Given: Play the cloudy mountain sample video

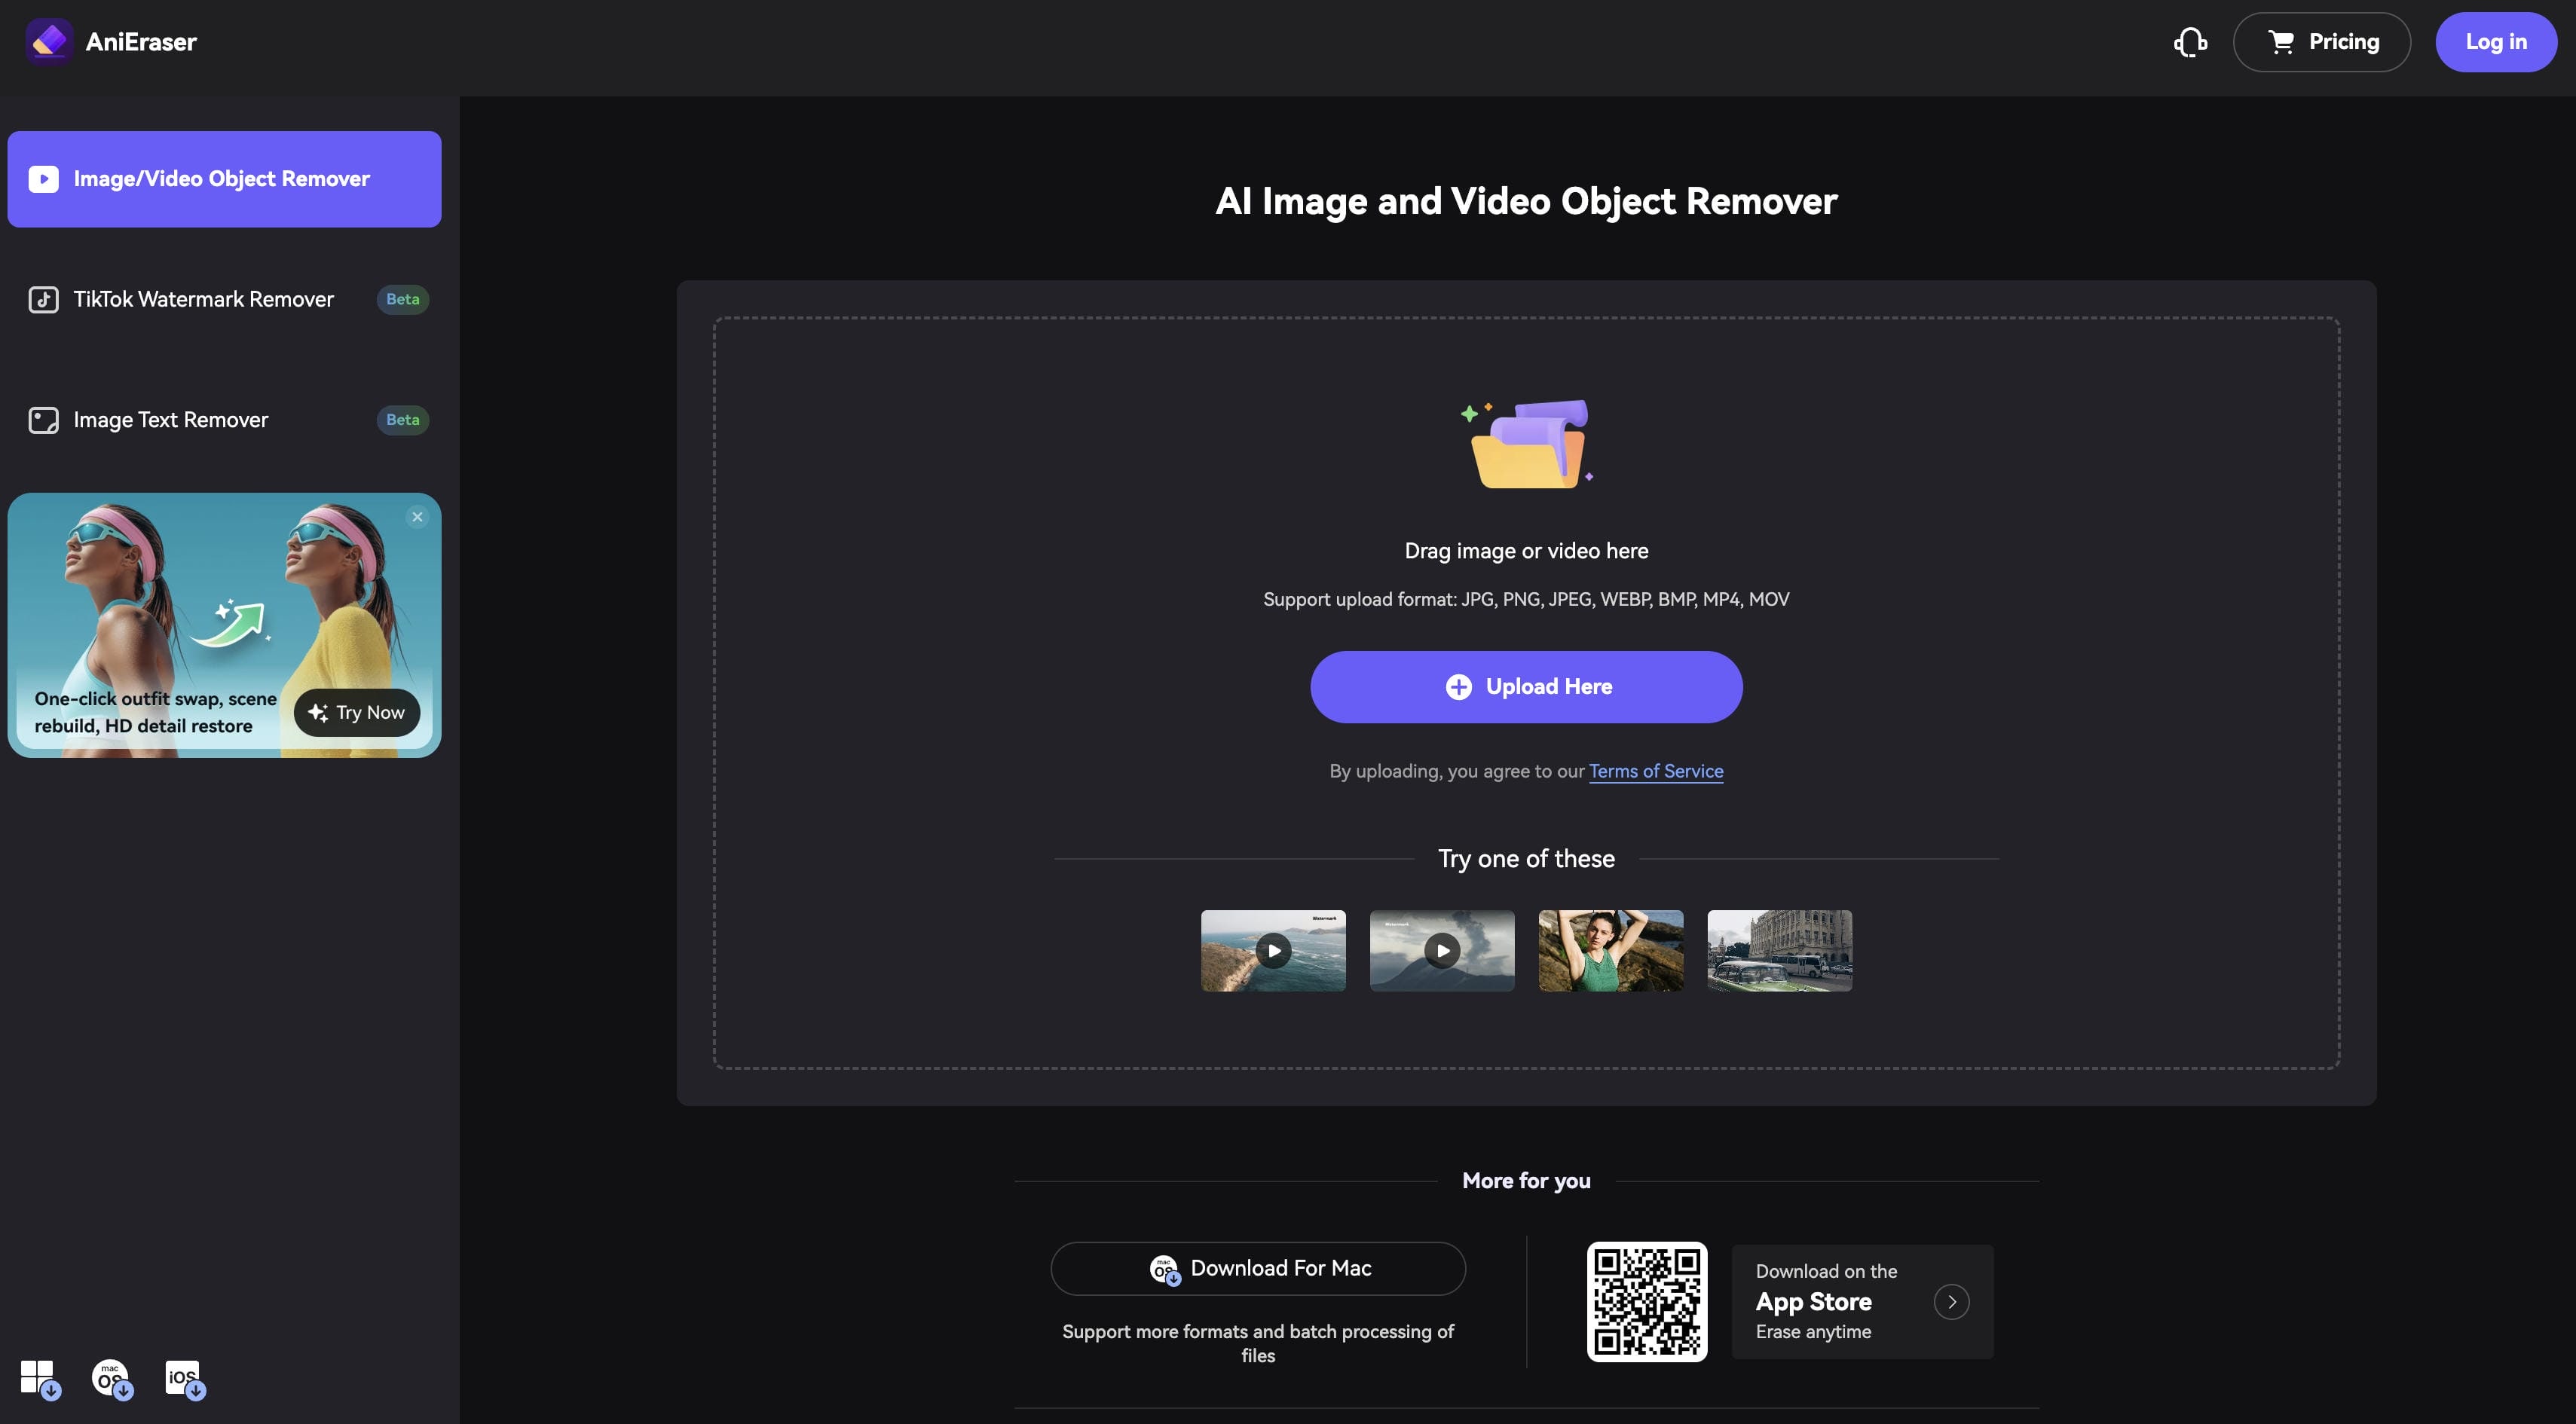Looking at the screenshot, I should (1442, 951).
